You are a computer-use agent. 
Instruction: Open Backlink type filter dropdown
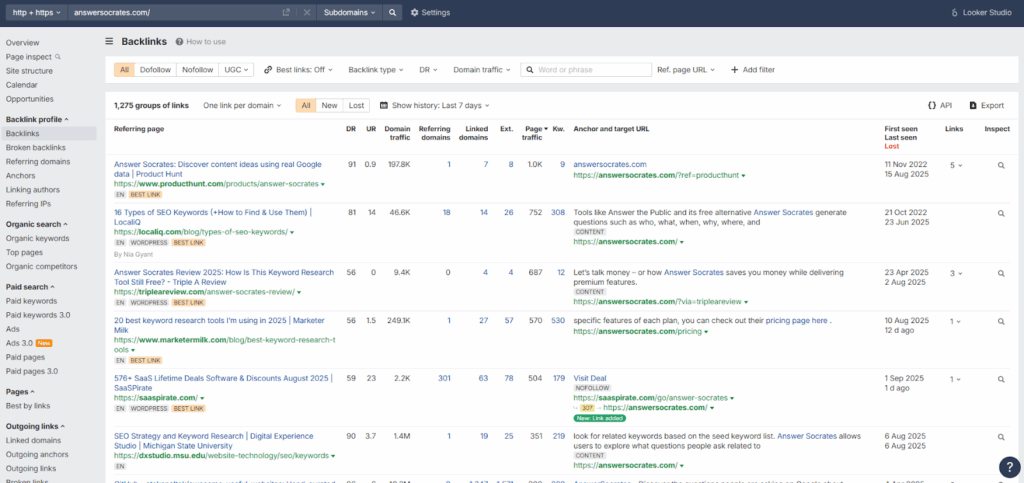coord(376,70)
